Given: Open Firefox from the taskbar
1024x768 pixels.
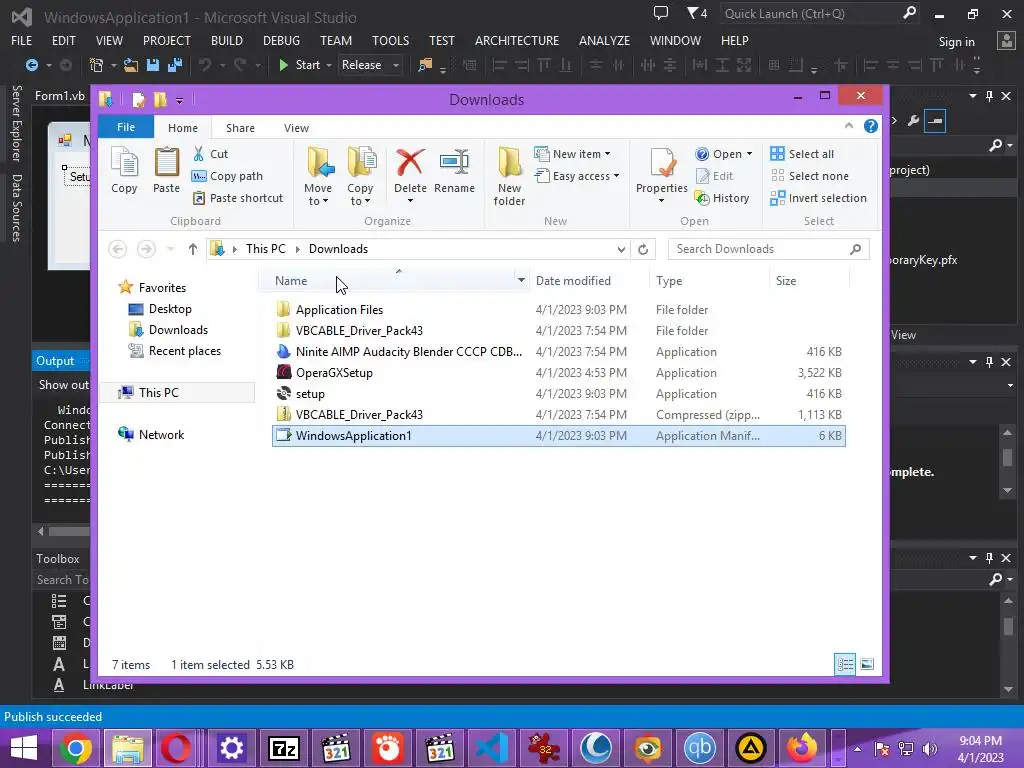Looking at the screenshot, I should (x=802, y=748).
